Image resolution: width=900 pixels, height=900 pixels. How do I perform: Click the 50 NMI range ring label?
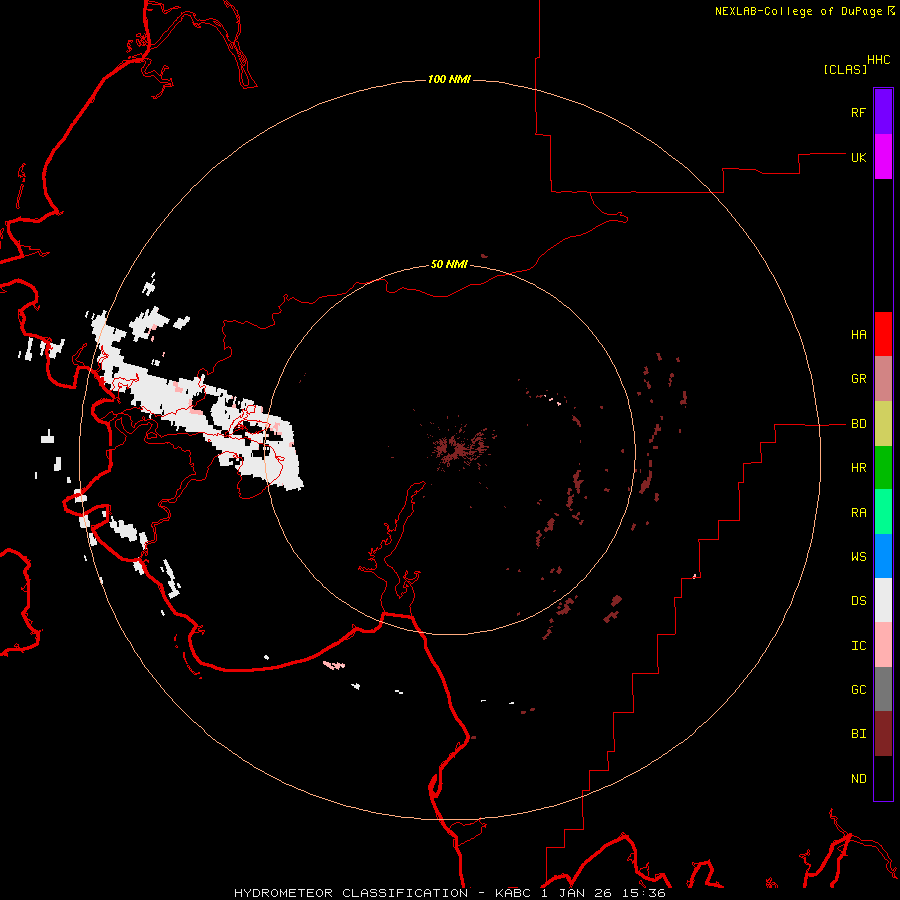(449, 264)
